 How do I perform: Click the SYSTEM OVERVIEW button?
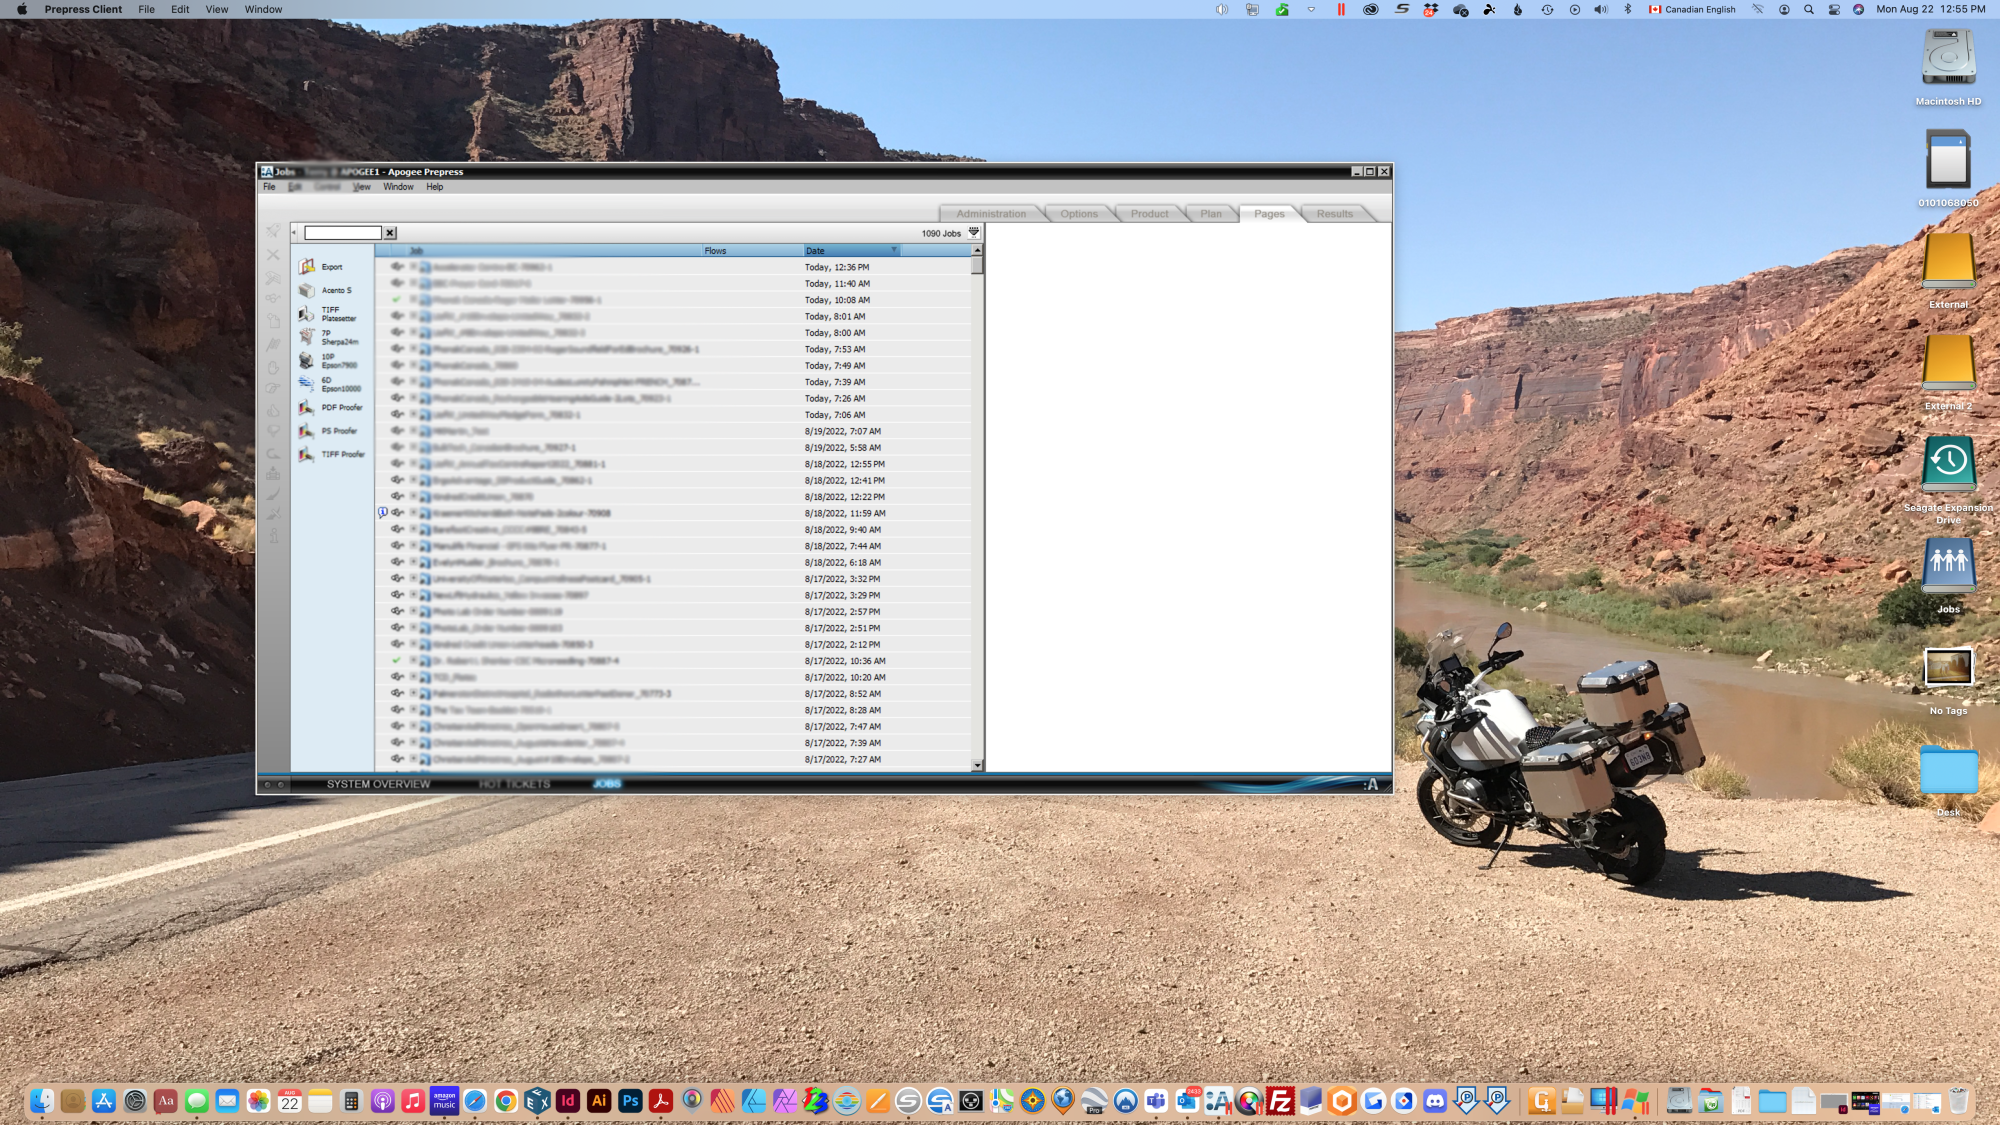(378, 784)
